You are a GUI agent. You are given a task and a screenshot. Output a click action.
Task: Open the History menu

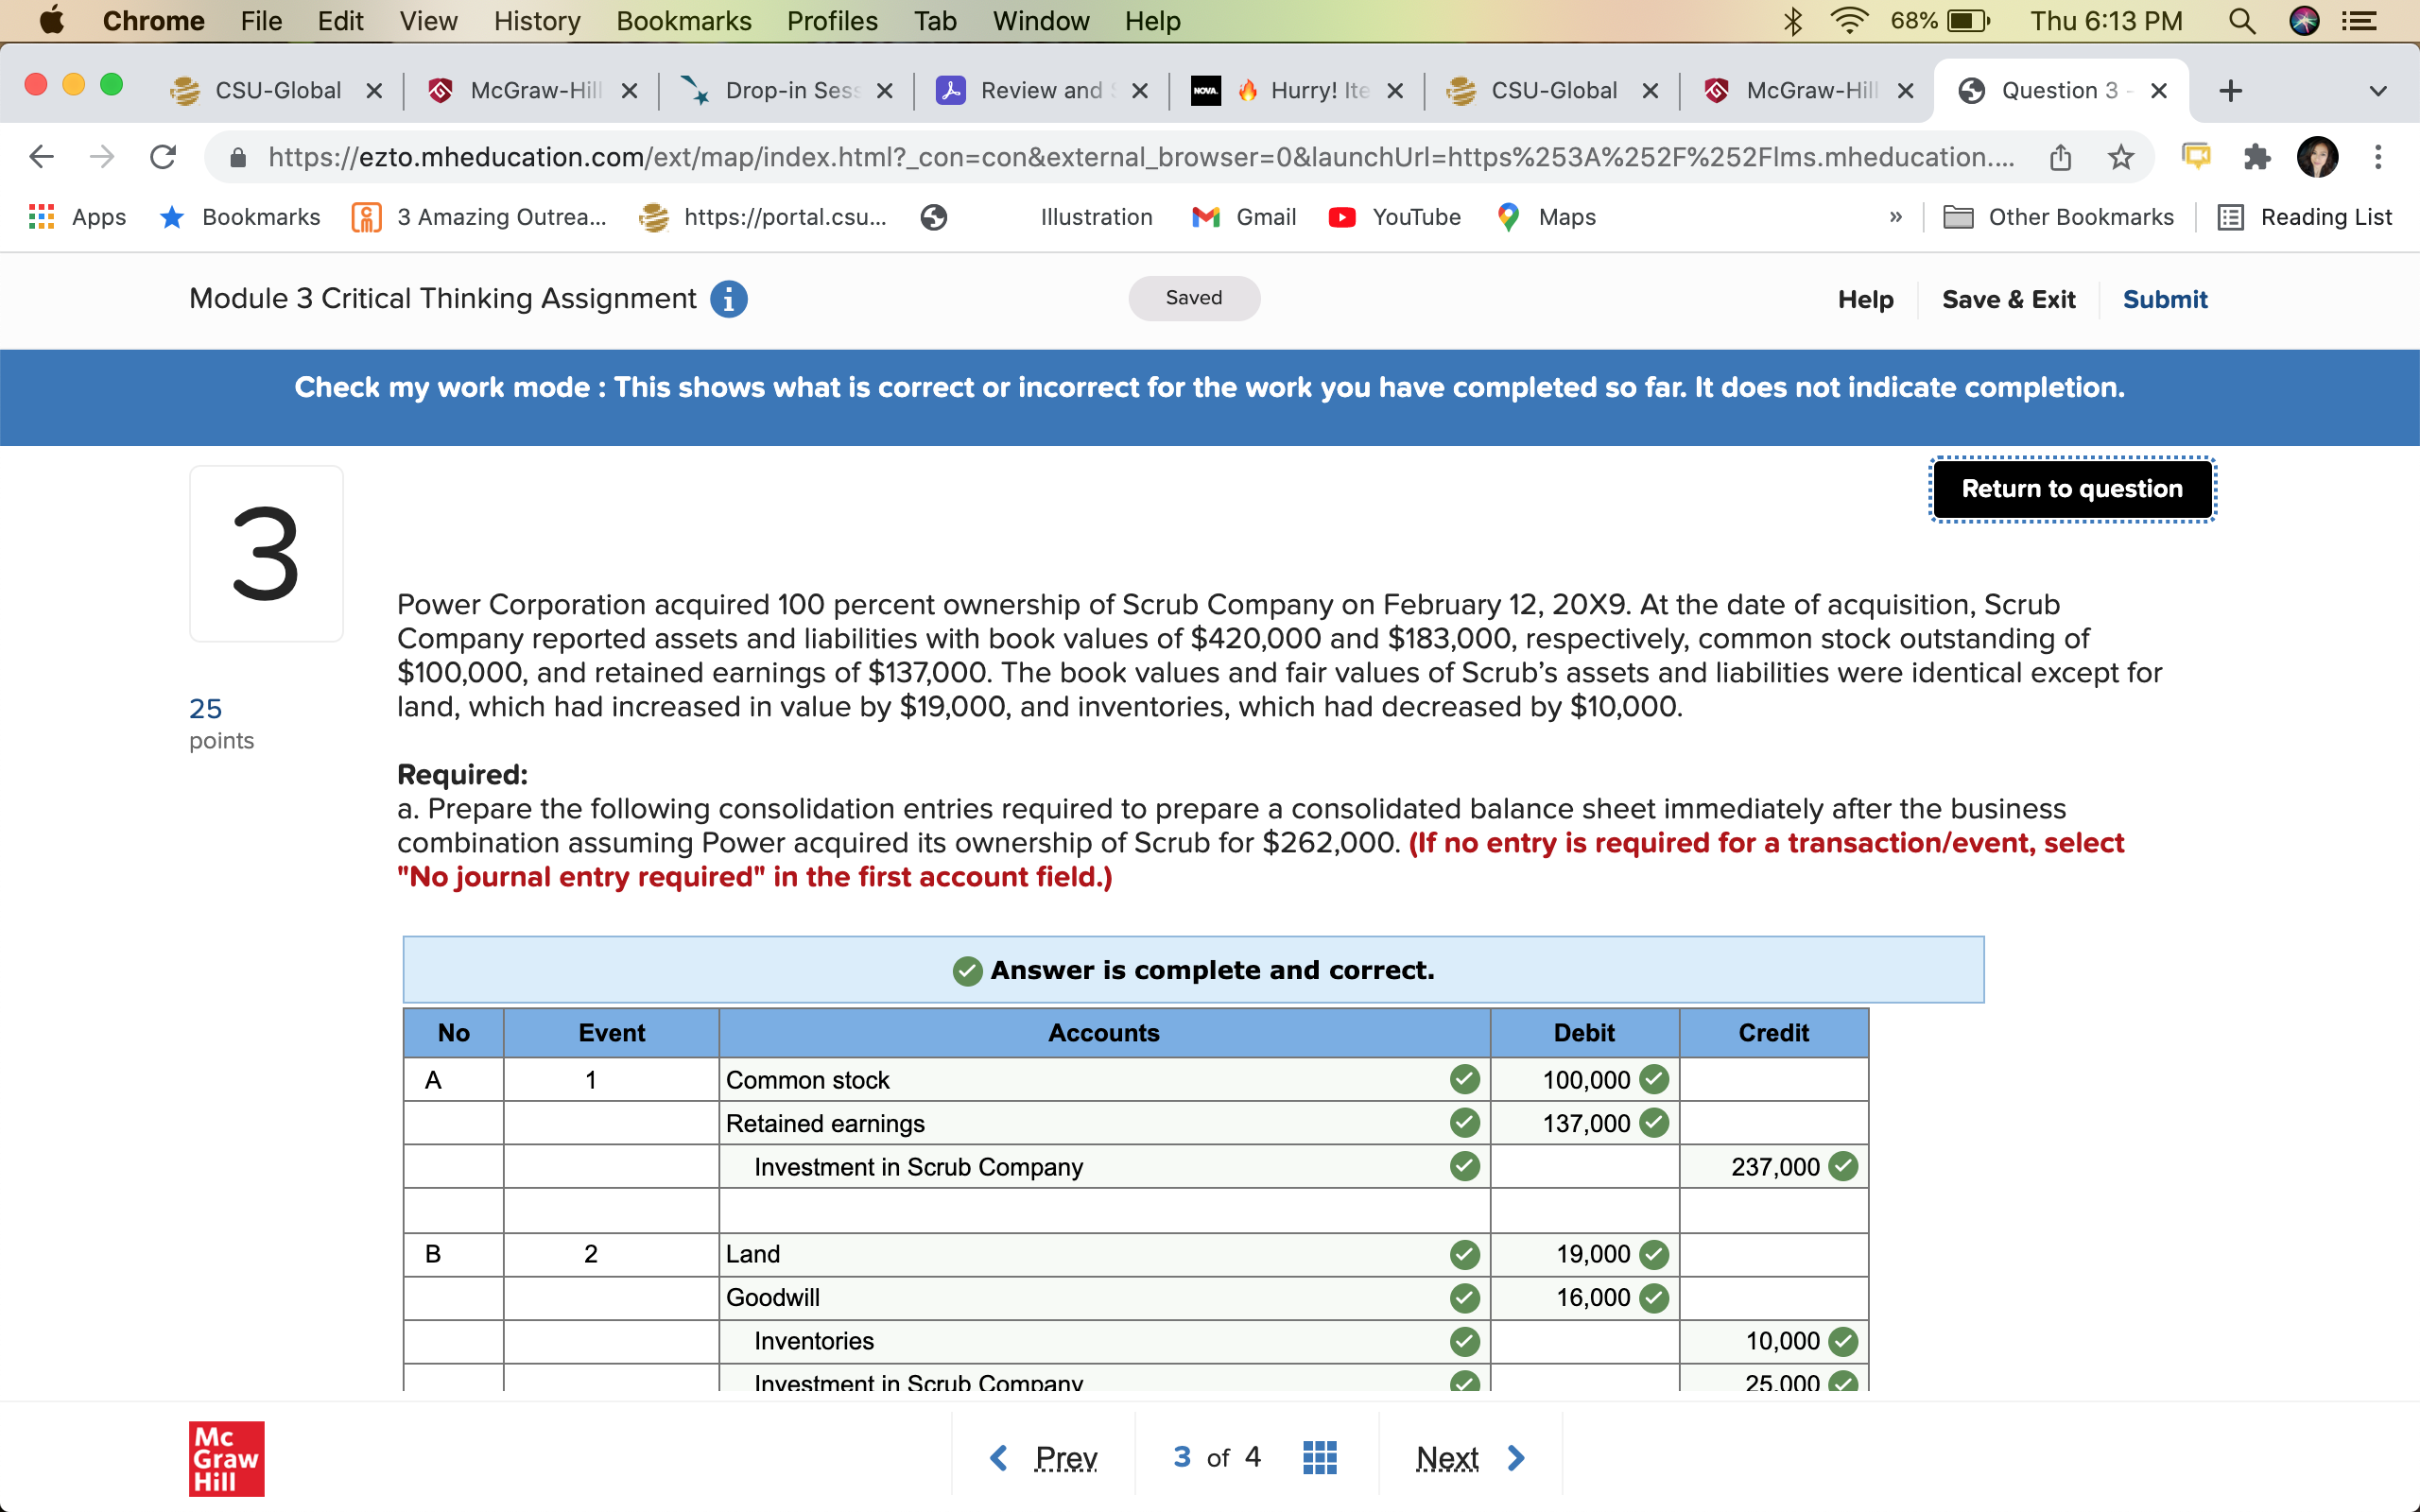(536, 21)
